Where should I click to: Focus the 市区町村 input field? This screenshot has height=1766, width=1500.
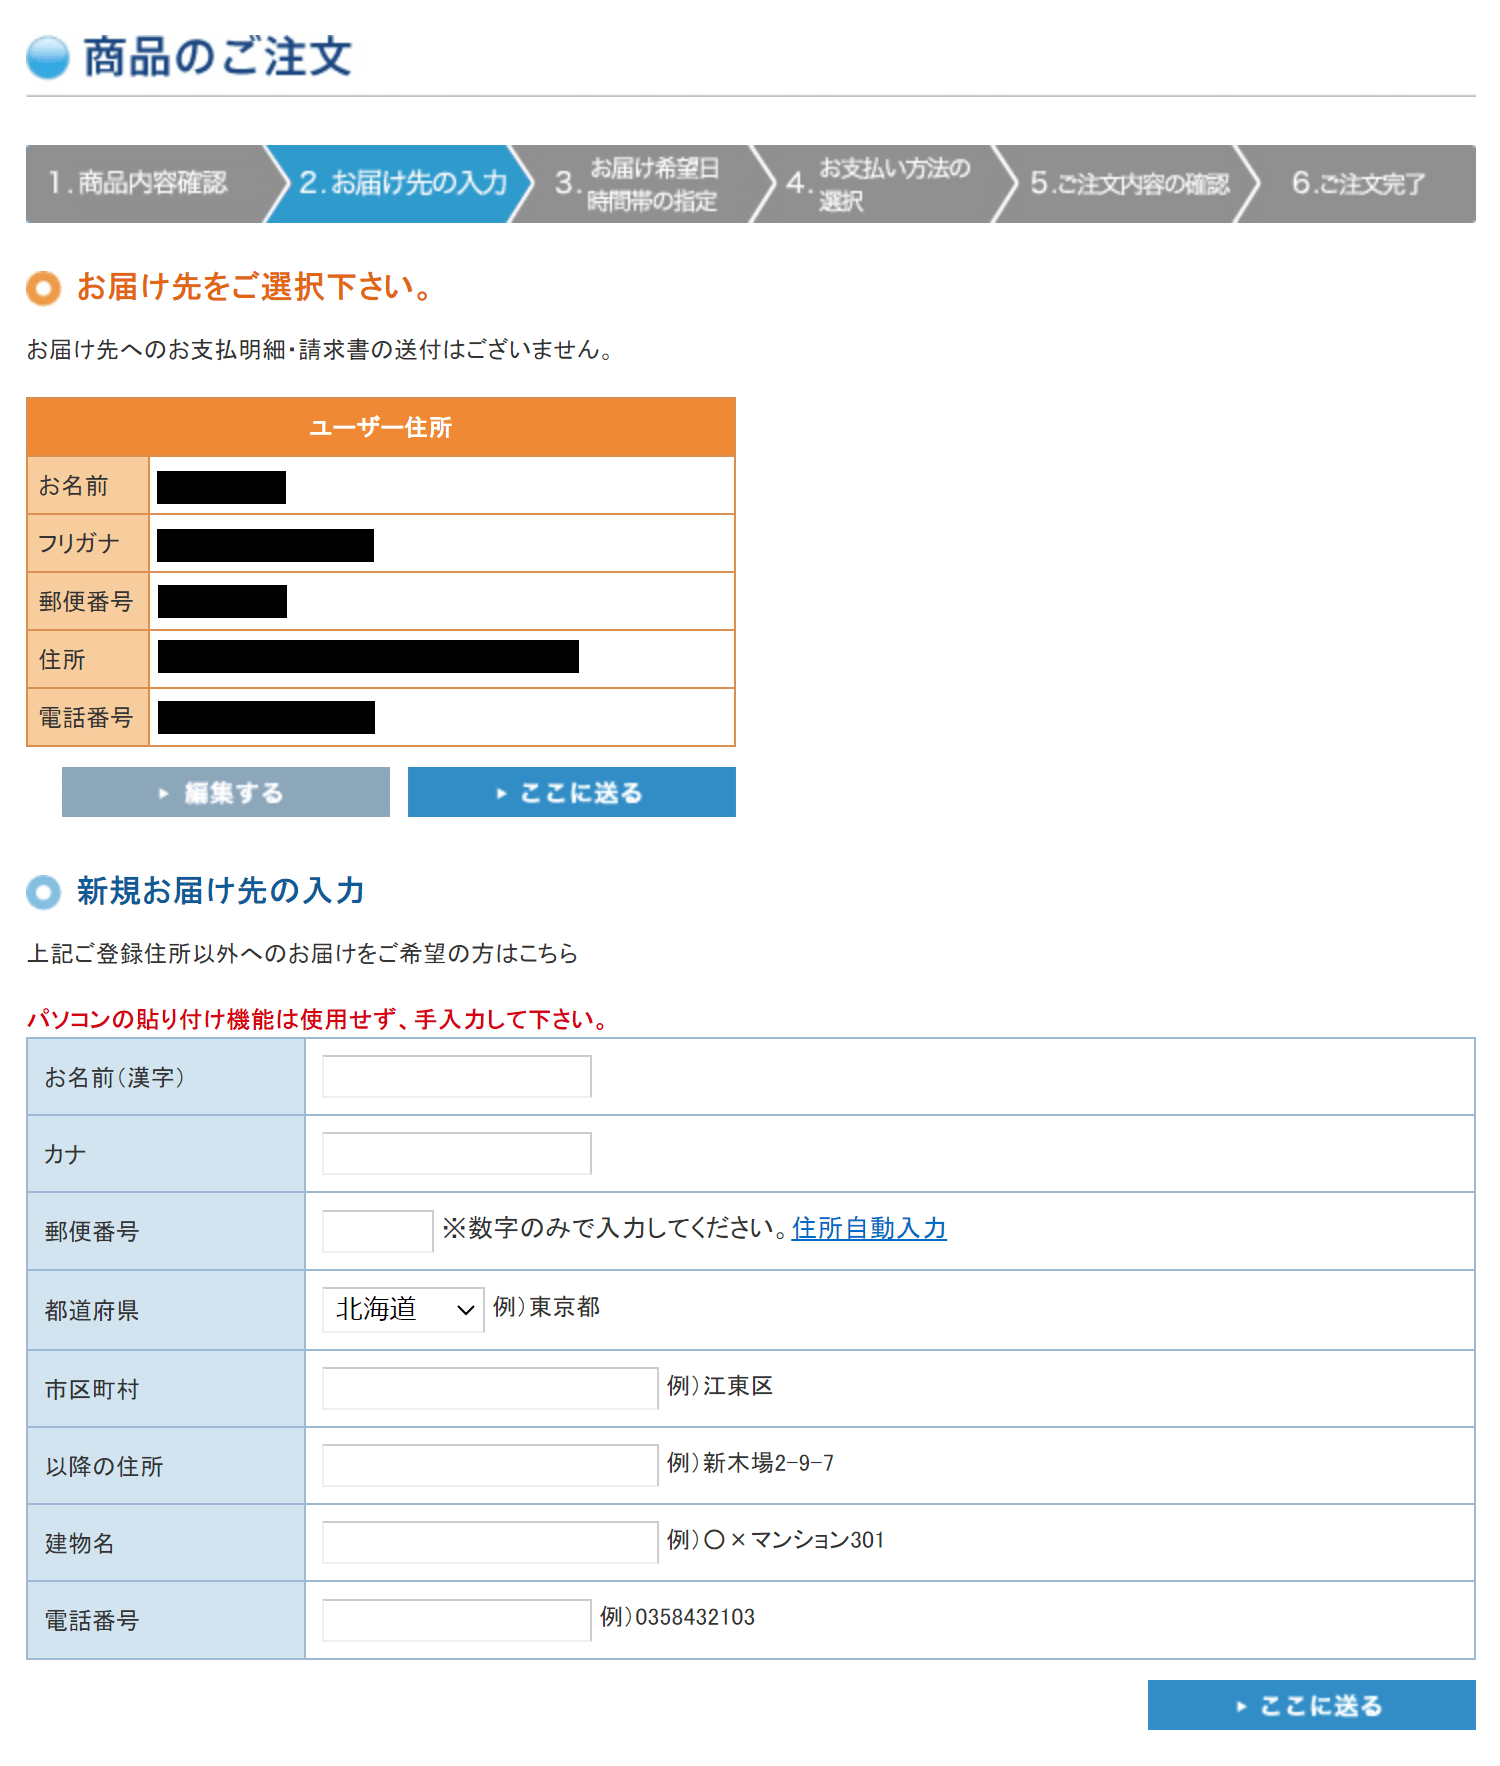tap(490, 1388)
